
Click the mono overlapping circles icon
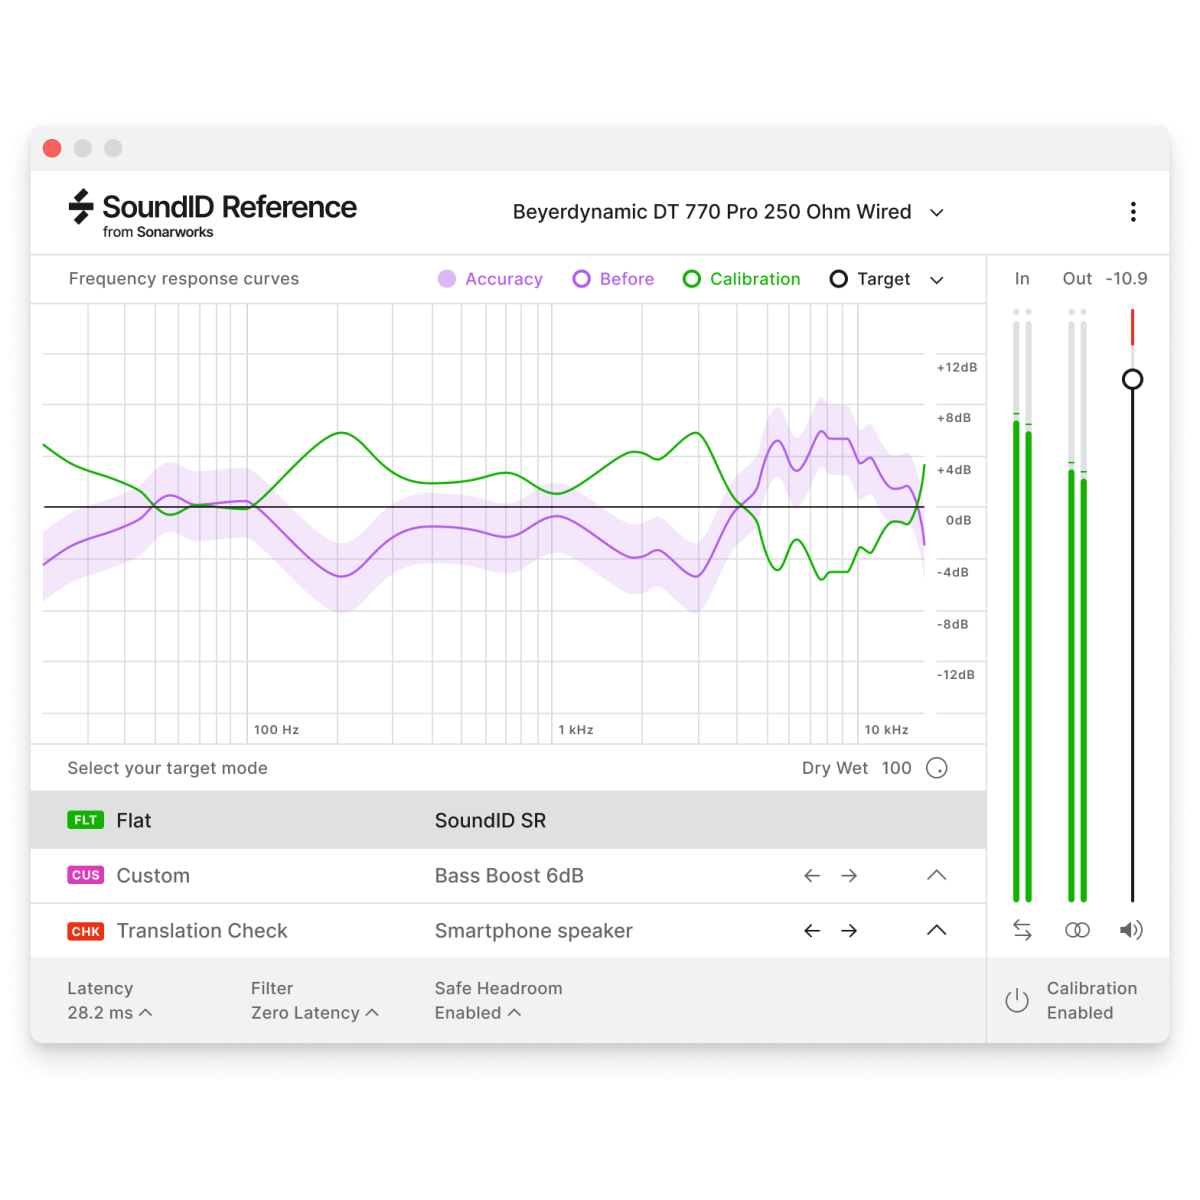1077,930
